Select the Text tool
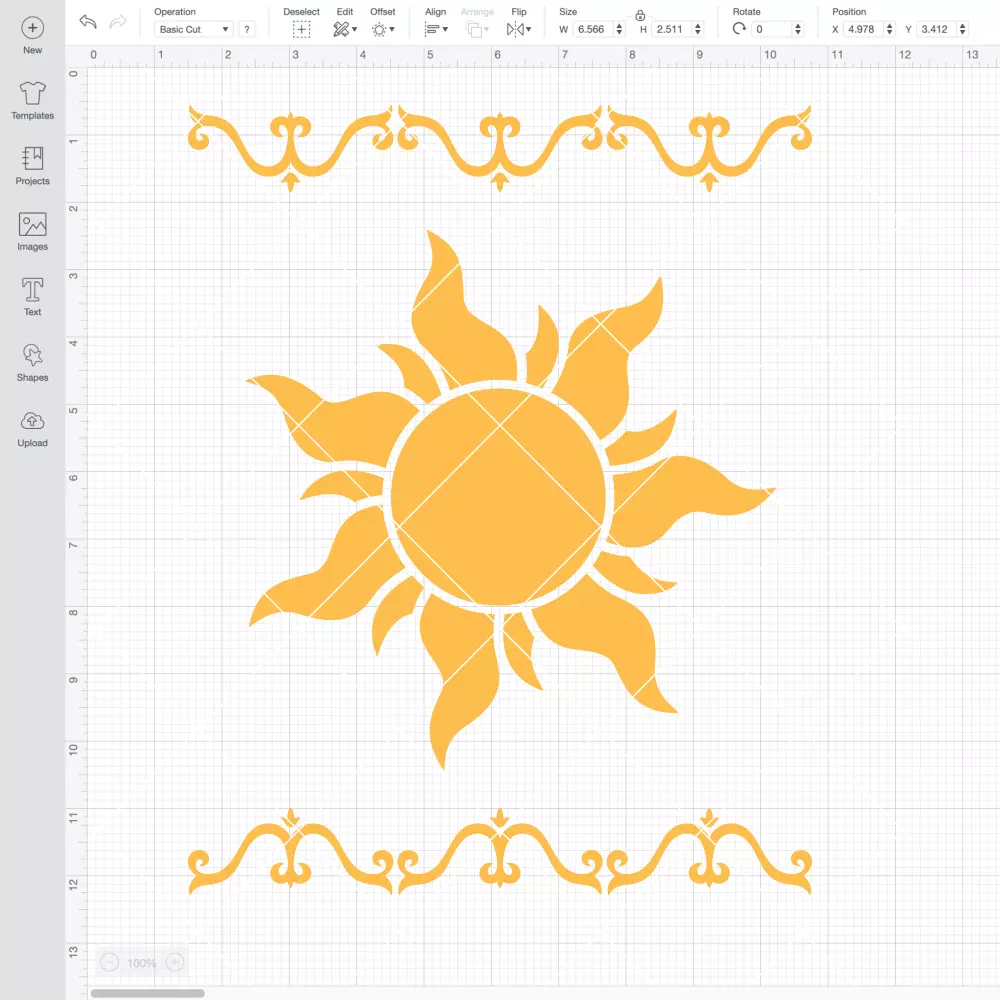1000x1000 pixels. pos(33,297)
